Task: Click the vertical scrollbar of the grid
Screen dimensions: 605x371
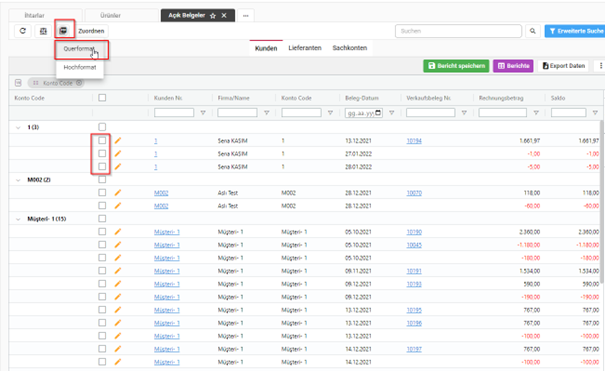Action: click(602, 201)
